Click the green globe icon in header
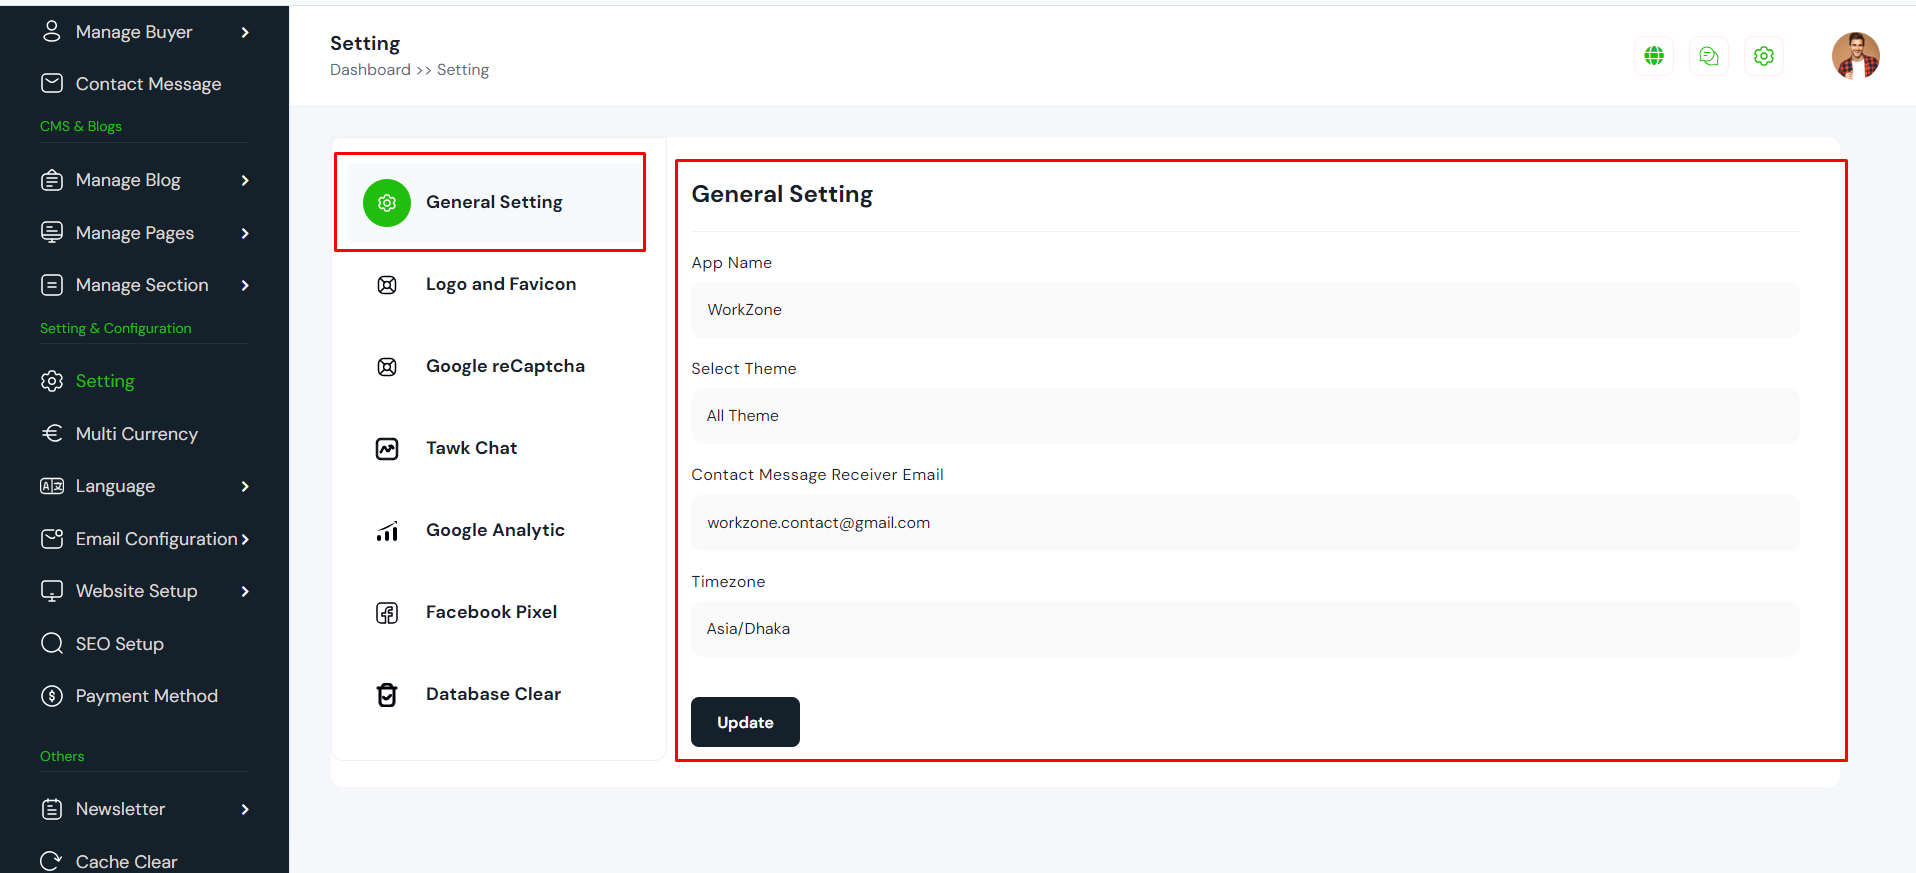Screen dimensions: 1916x873 point(1654,56)
